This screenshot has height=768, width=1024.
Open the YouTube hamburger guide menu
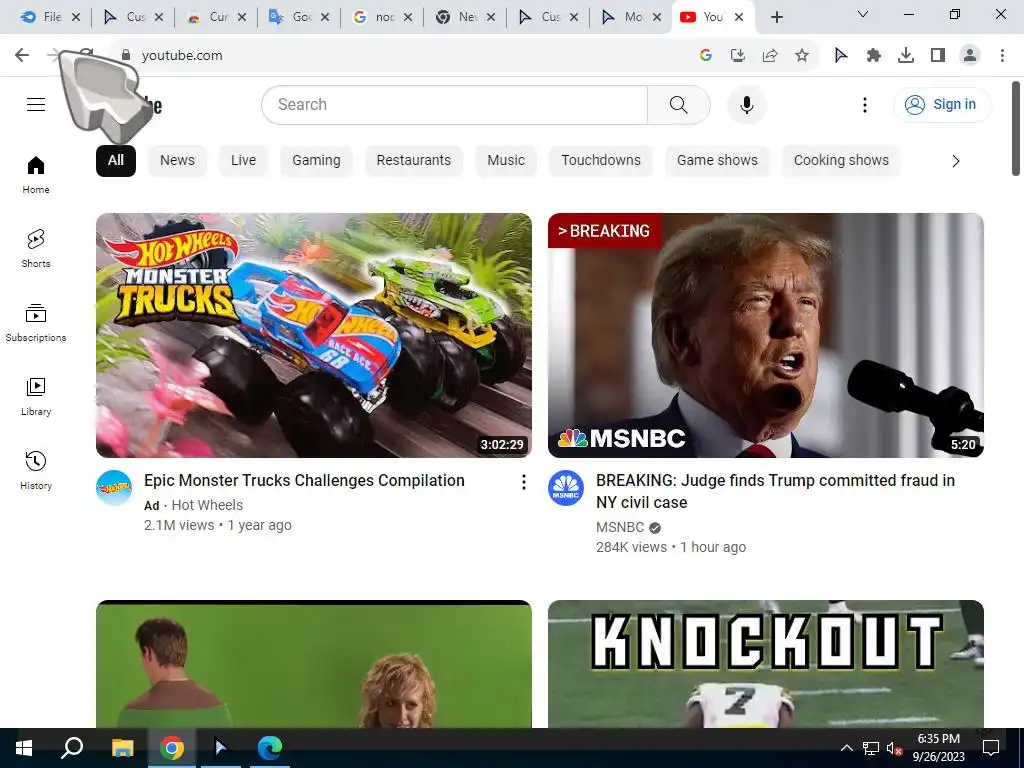pyautogui.click(x=36, y=104)
